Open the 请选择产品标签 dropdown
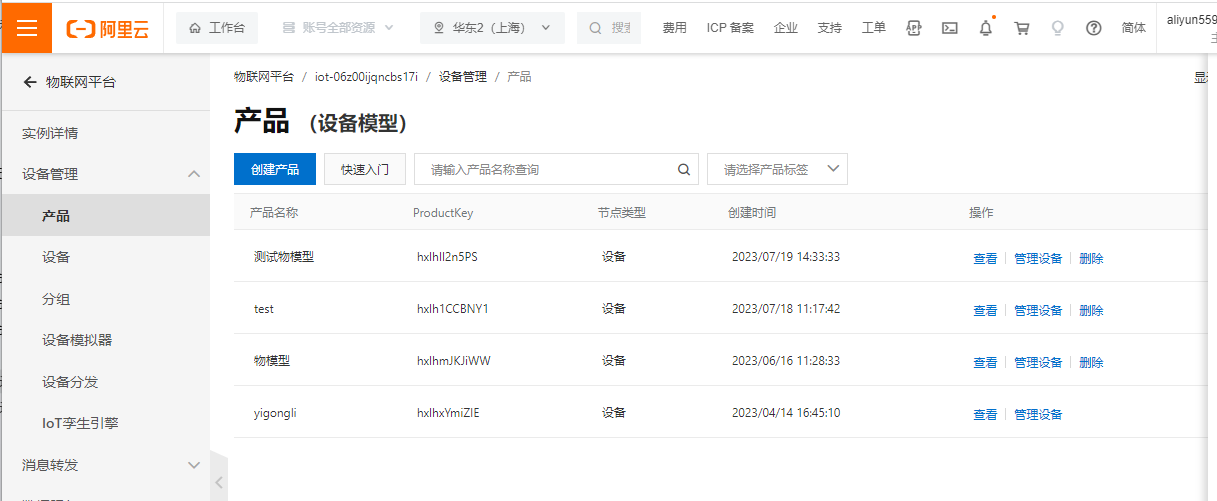Image resolution: width=1217 pixels, height=501 pixels. 777,170
